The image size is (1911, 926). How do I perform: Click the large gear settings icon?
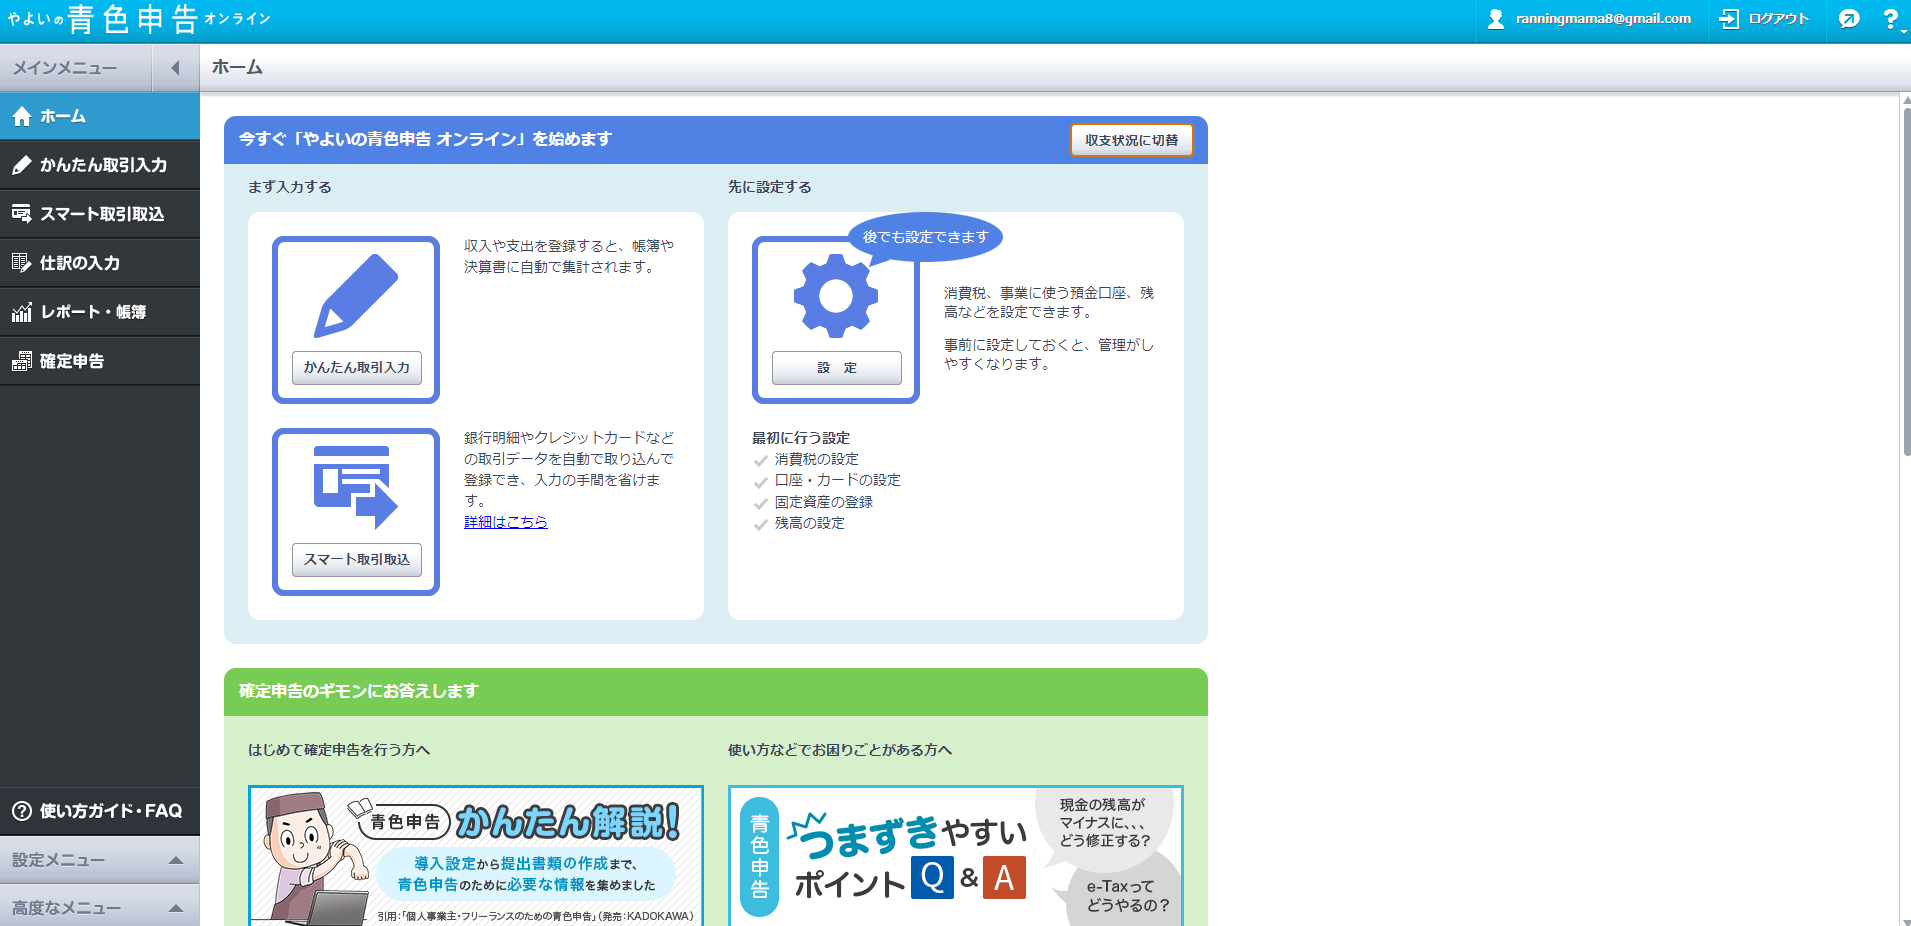click(835, 296)
